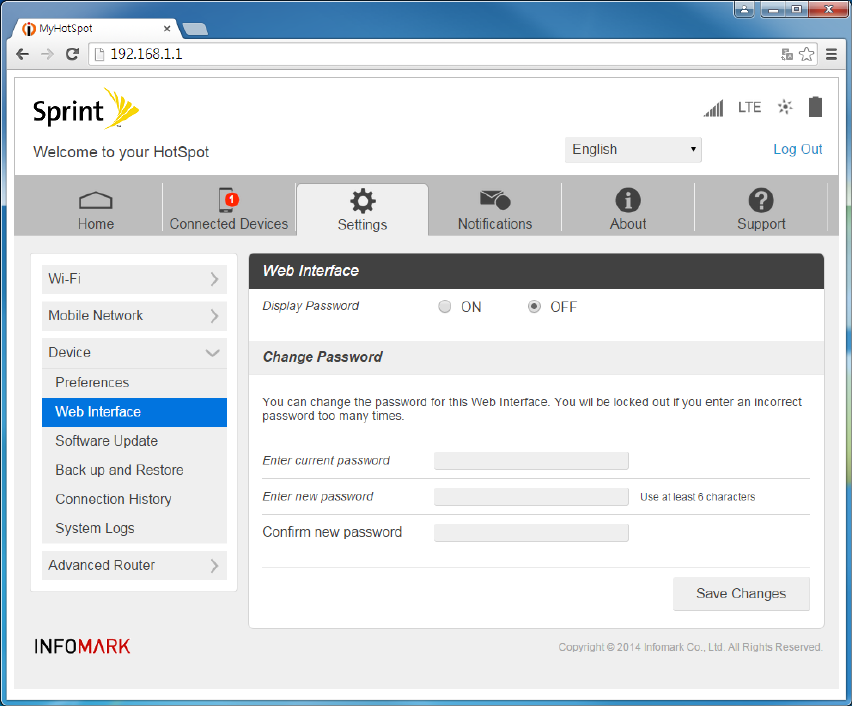Reload the page with refresh icon

pyautogui.click(x=72, y=54)
